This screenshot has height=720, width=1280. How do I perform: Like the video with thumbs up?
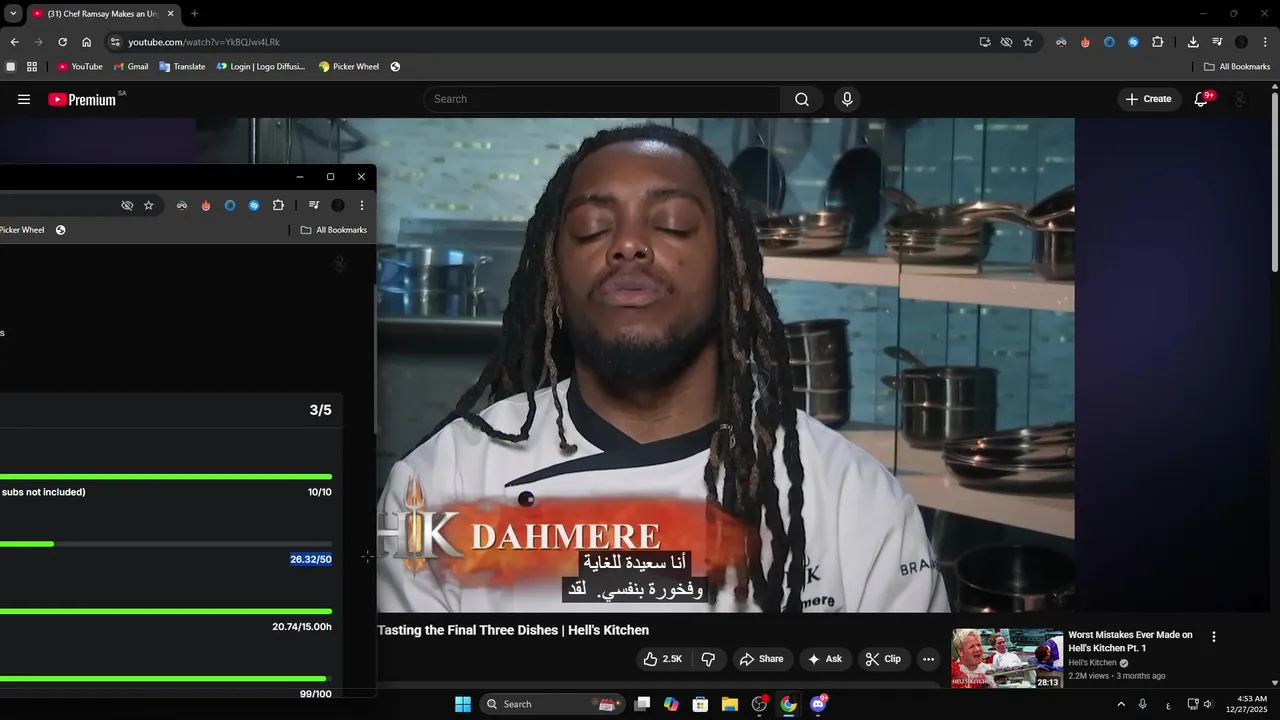(662, 659)
